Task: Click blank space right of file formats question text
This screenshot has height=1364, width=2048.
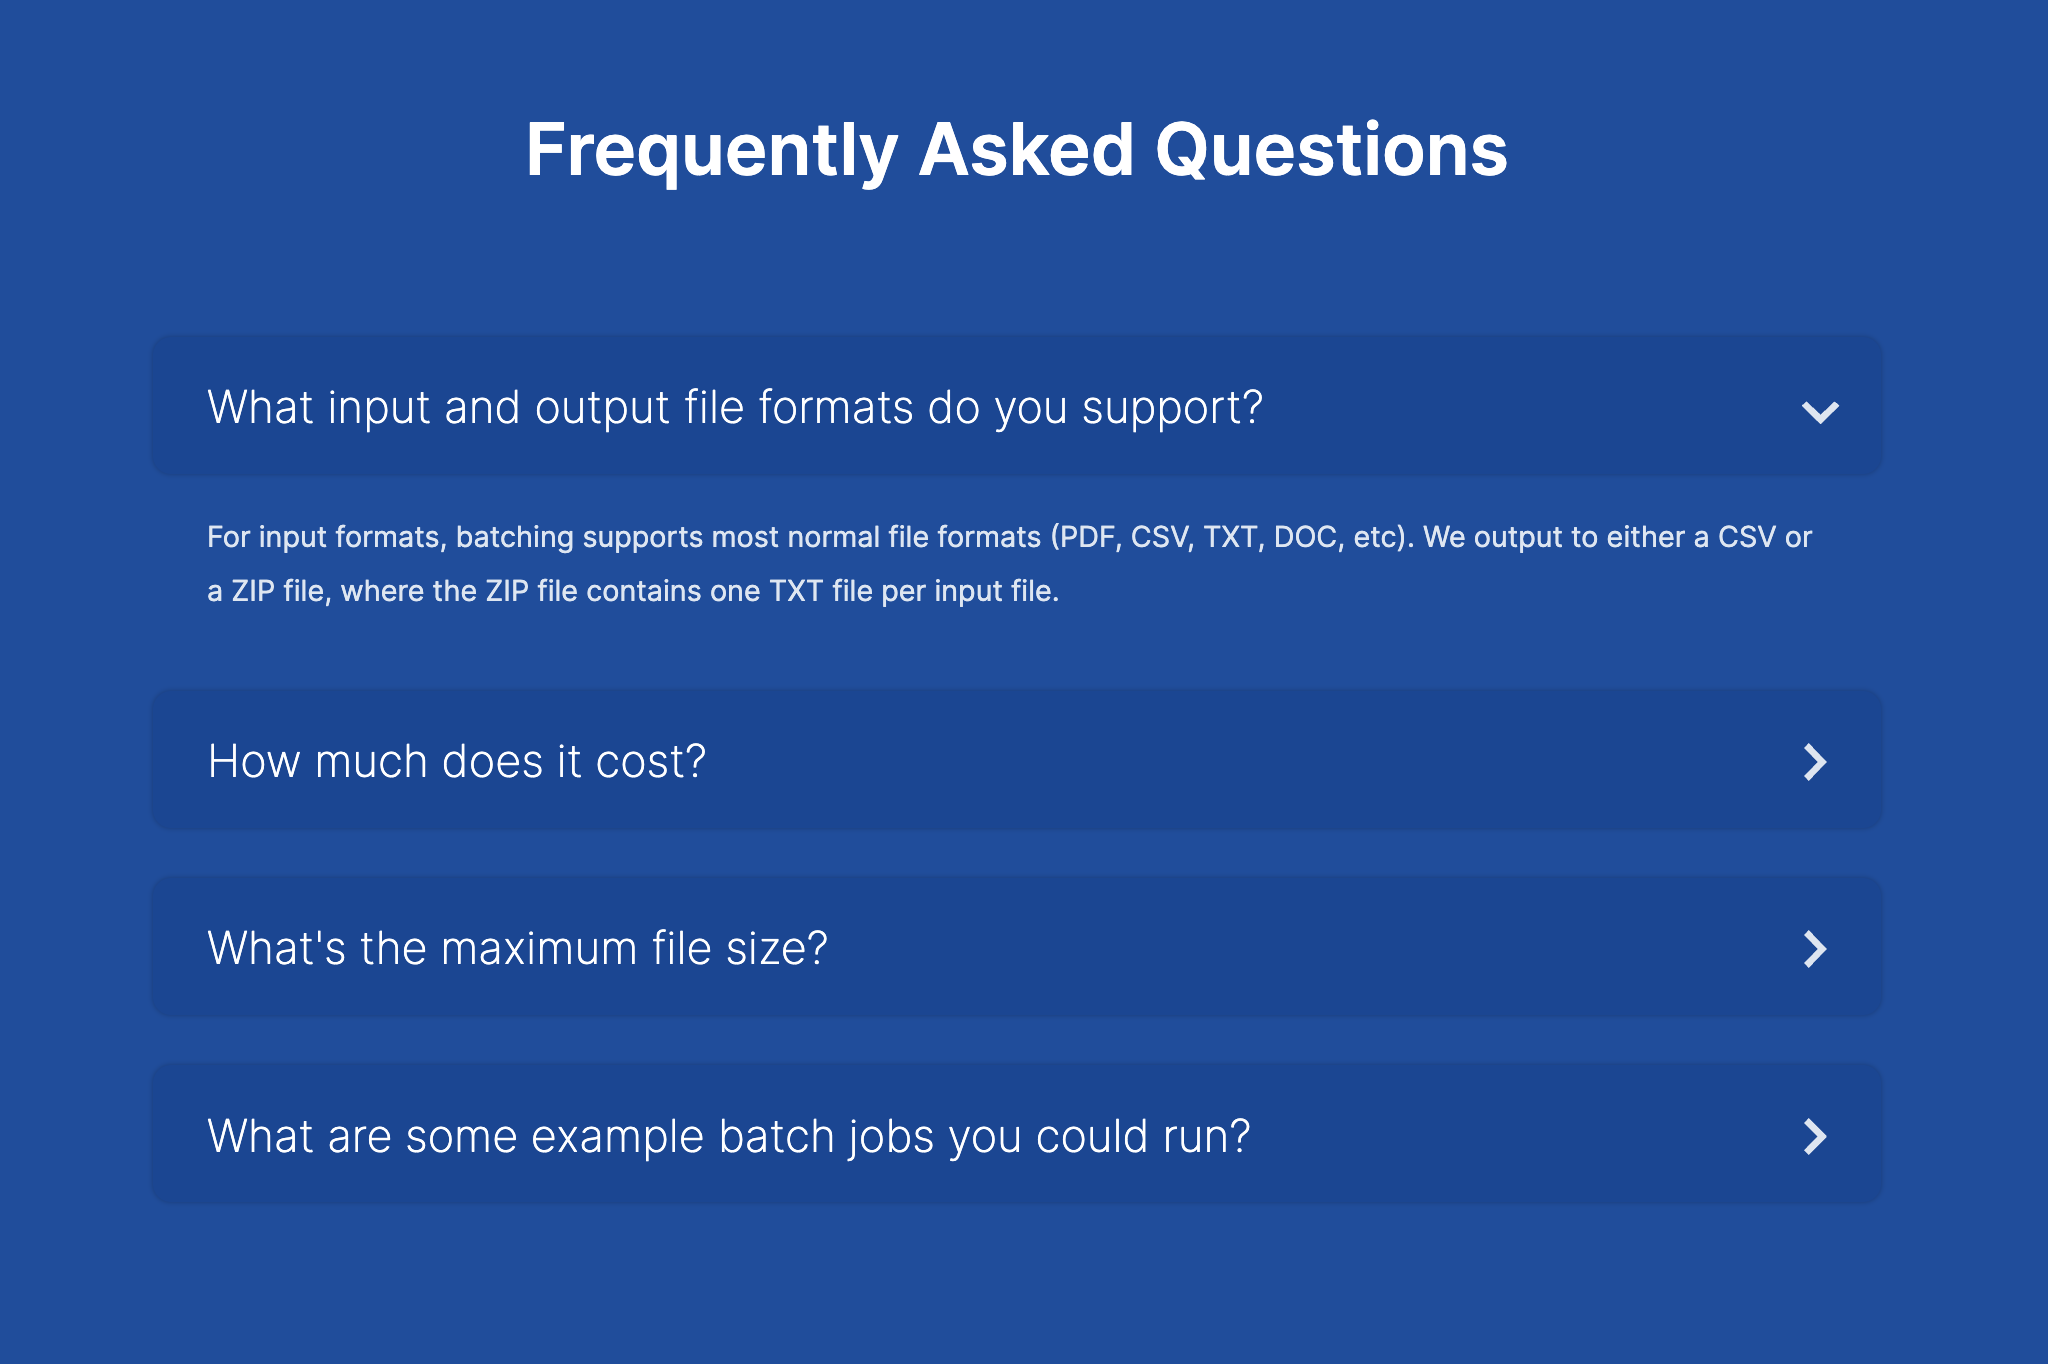Action: pyautogui.click(x=1530, y=405)
